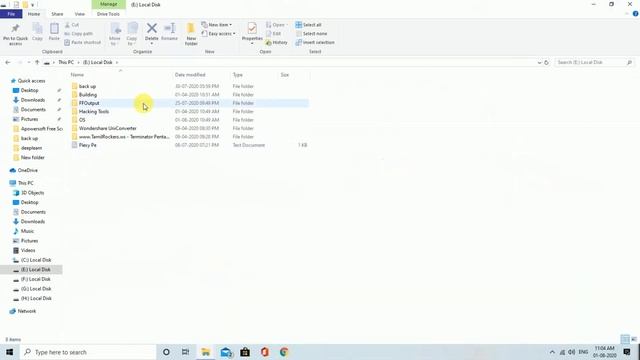Click the Cut scissors command
Image resolution: width=640 pixels, height=360 pixels.
tap(72, 25)
